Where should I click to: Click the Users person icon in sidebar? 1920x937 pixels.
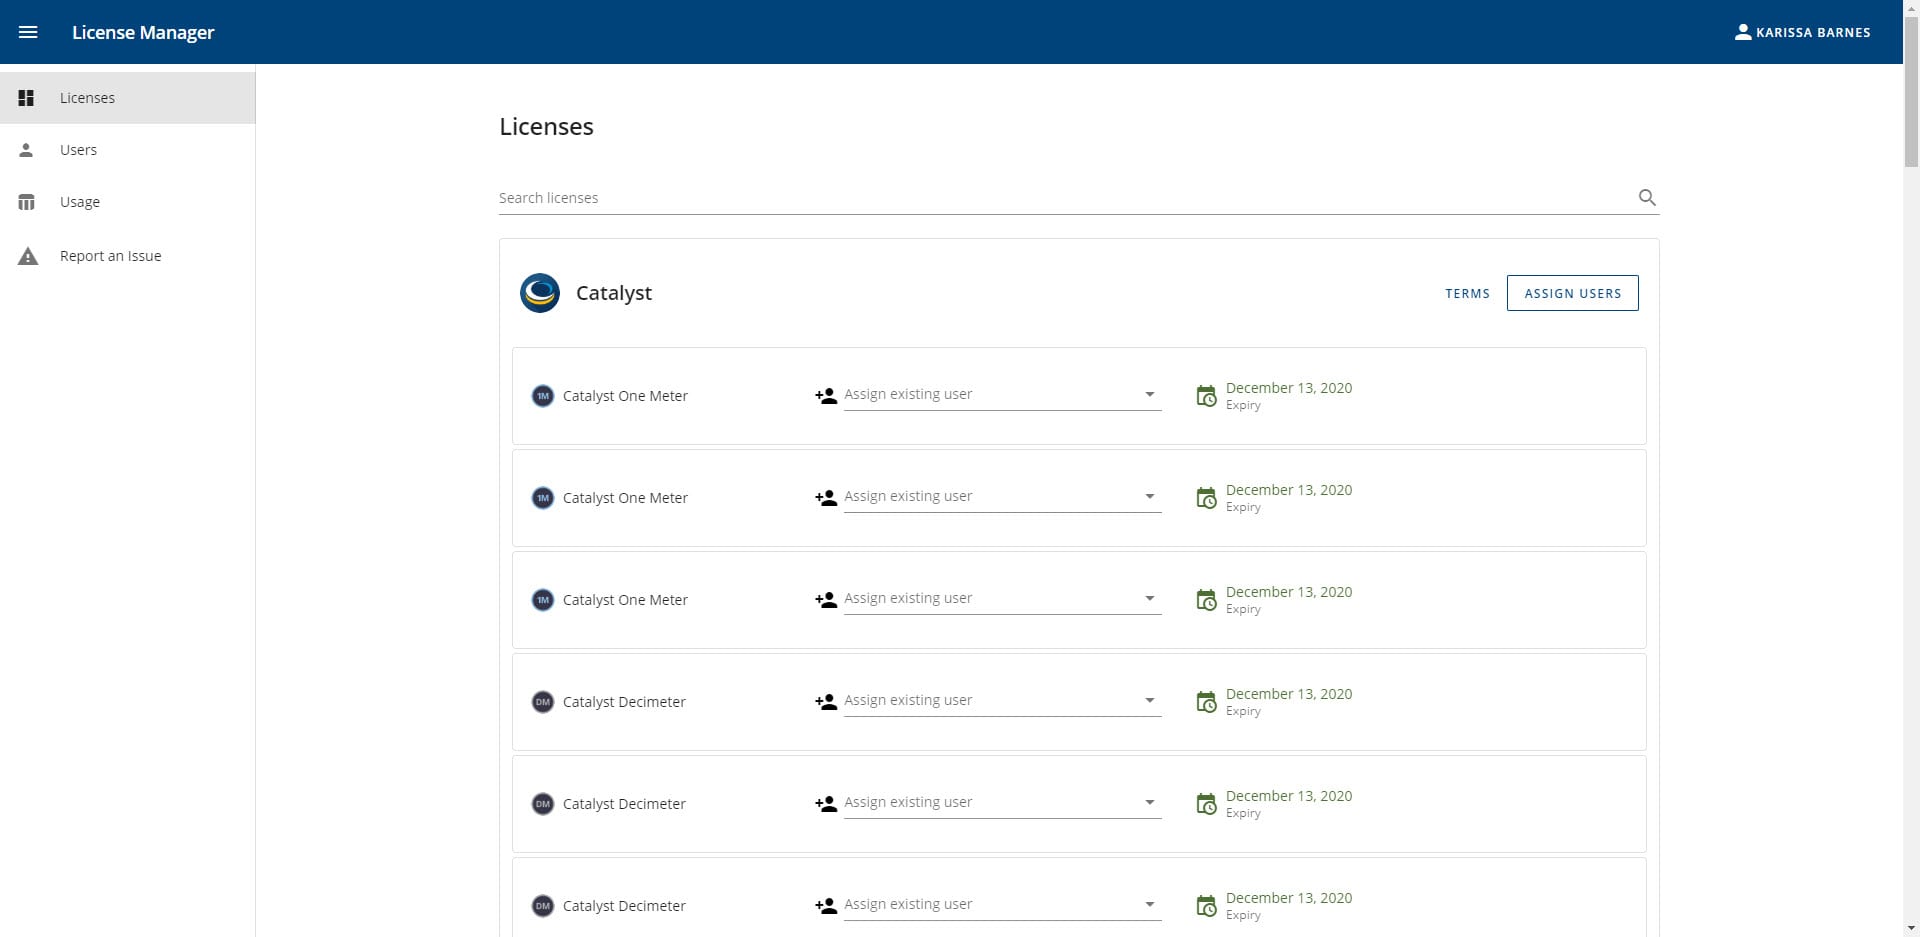[27, 150]
